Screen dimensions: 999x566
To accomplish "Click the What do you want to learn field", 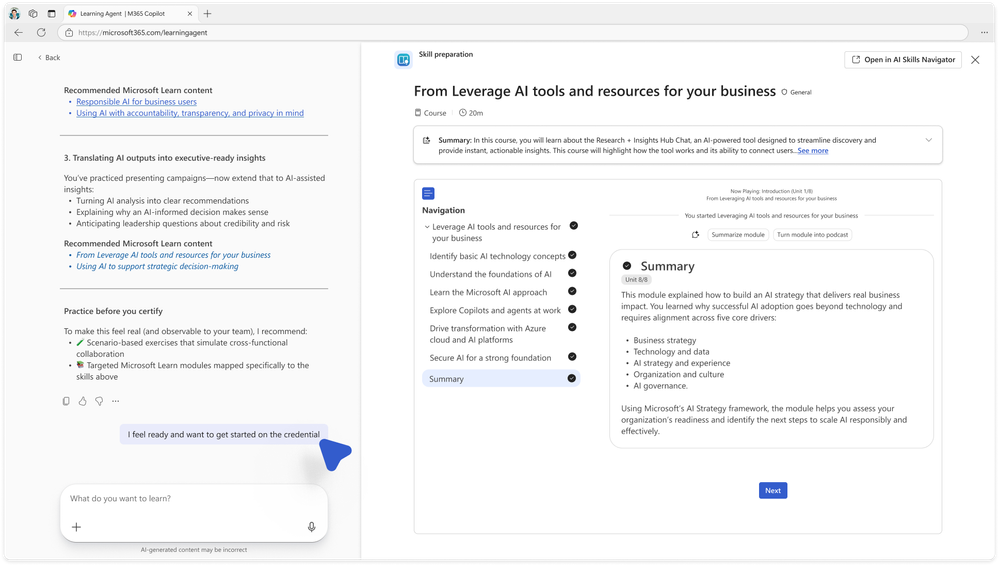I will (x=194, y=498).
